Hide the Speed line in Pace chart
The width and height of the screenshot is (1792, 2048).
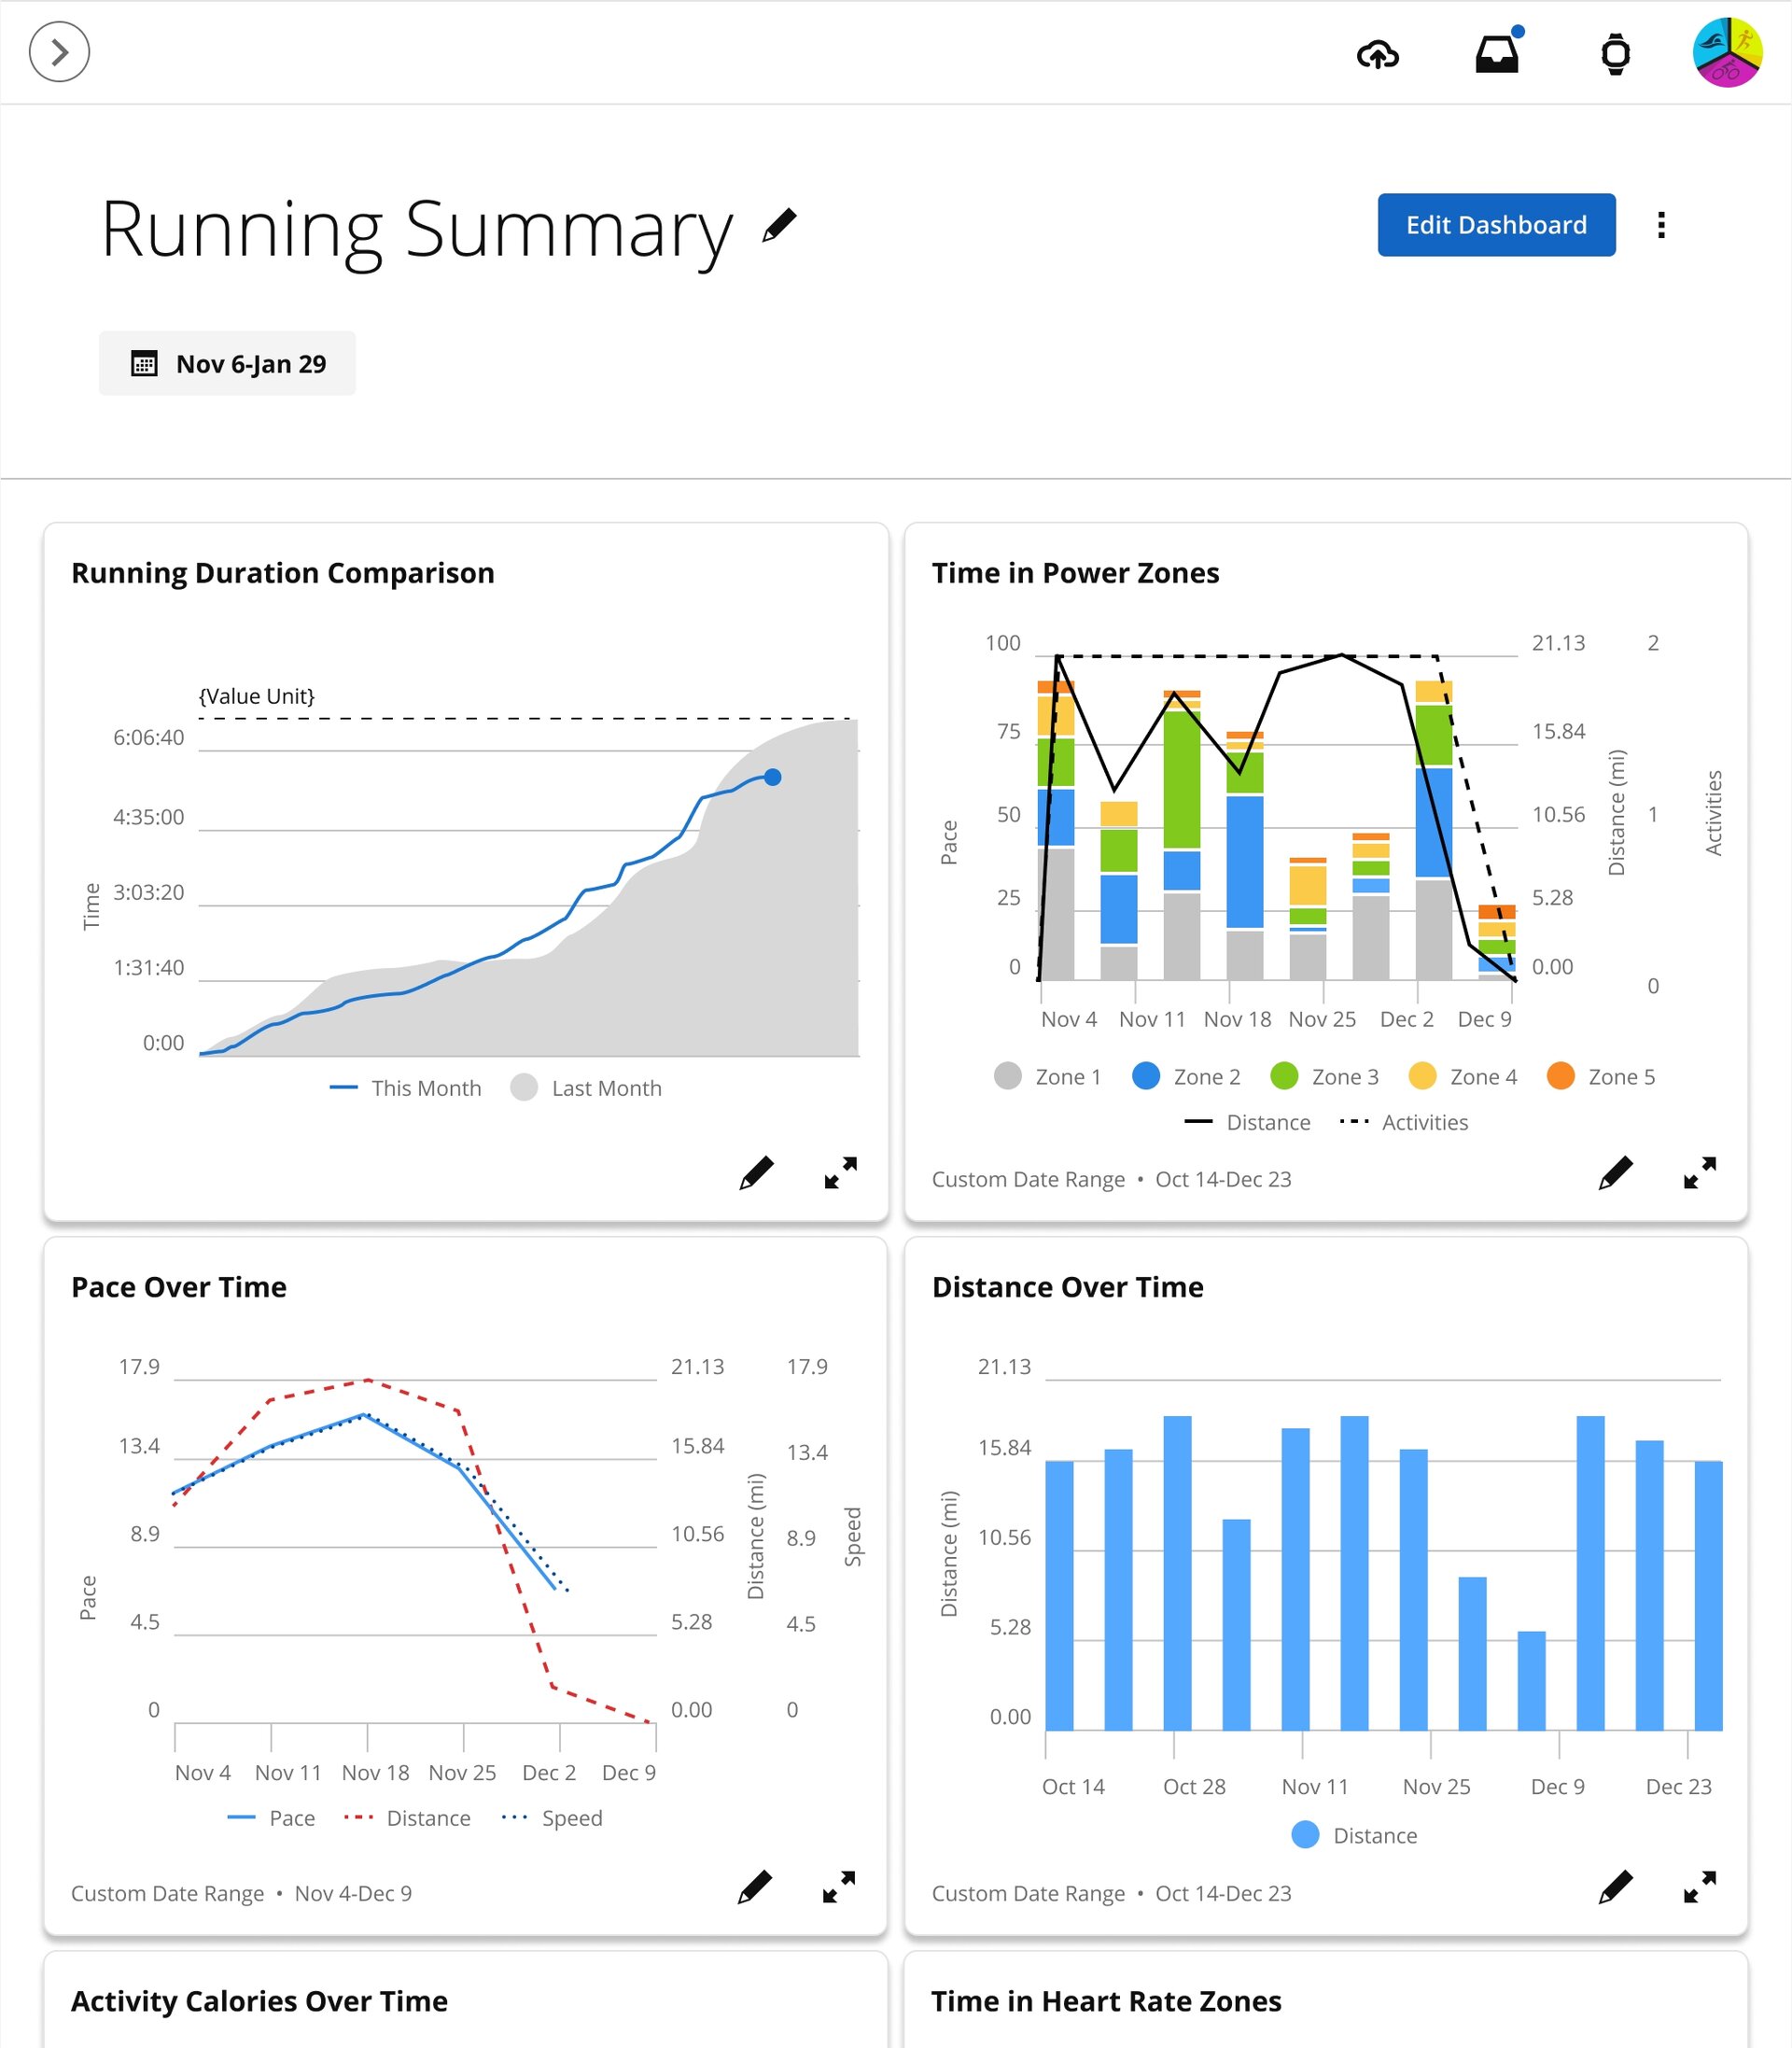[553, 1818]
